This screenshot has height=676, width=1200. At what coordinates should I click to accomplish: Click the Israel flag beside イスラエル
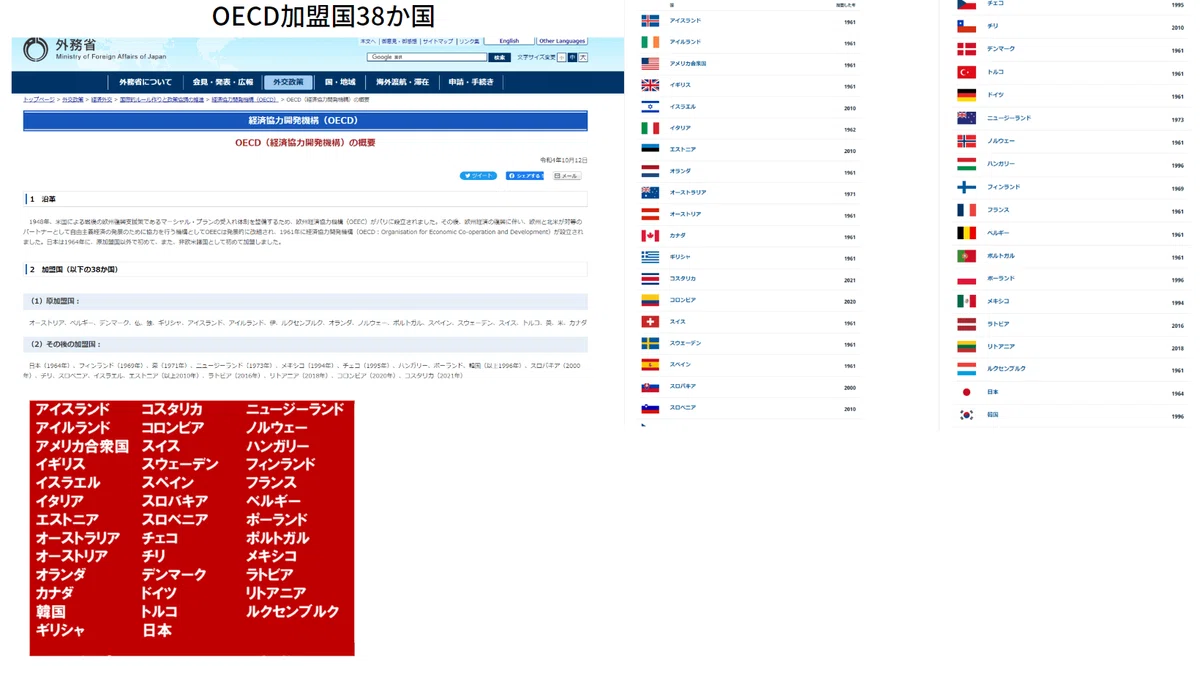pyautogui.click(x=650, y=106)
